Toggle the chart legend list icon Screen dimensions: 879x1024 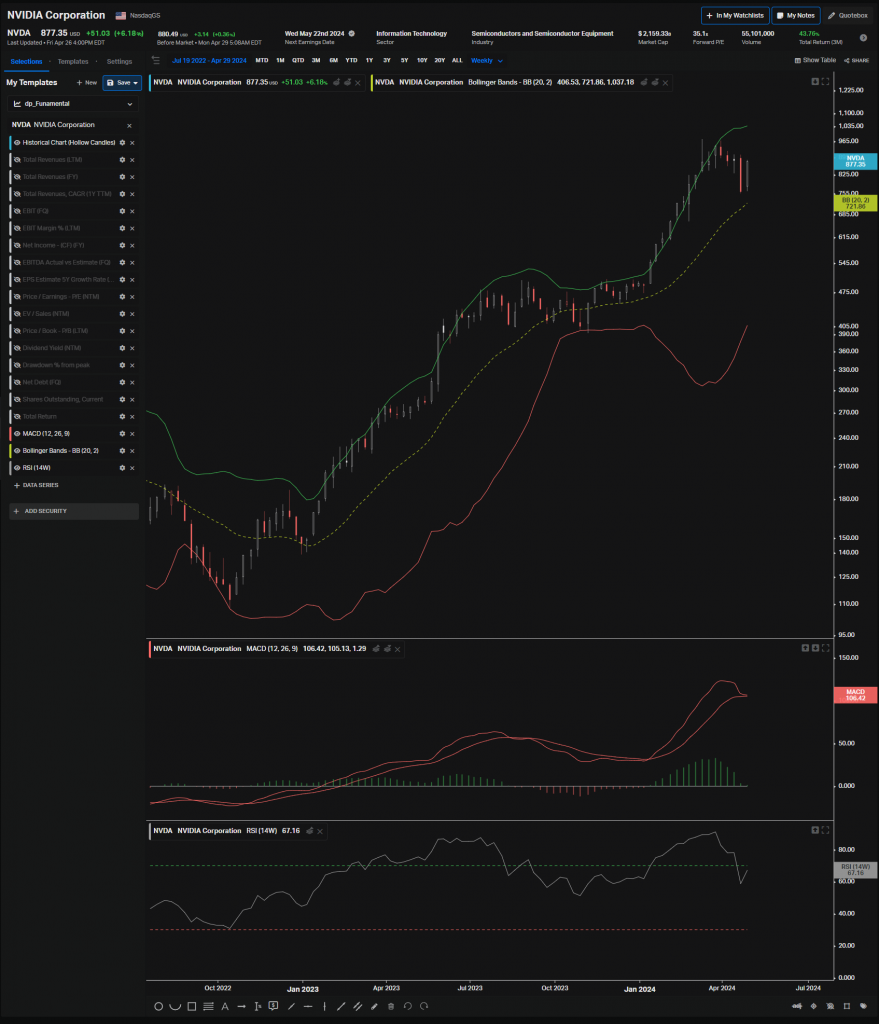coord(155,60)
